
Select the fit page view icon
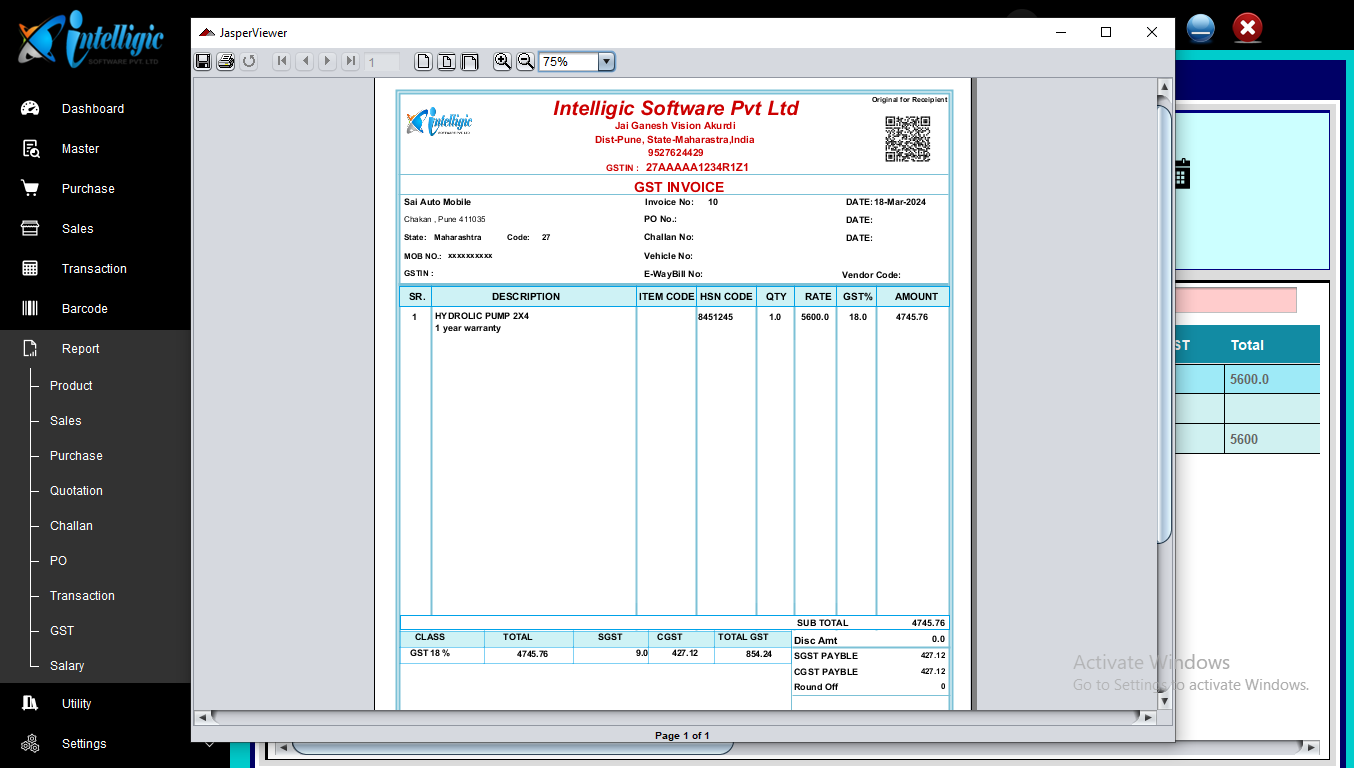coord(446,62)
